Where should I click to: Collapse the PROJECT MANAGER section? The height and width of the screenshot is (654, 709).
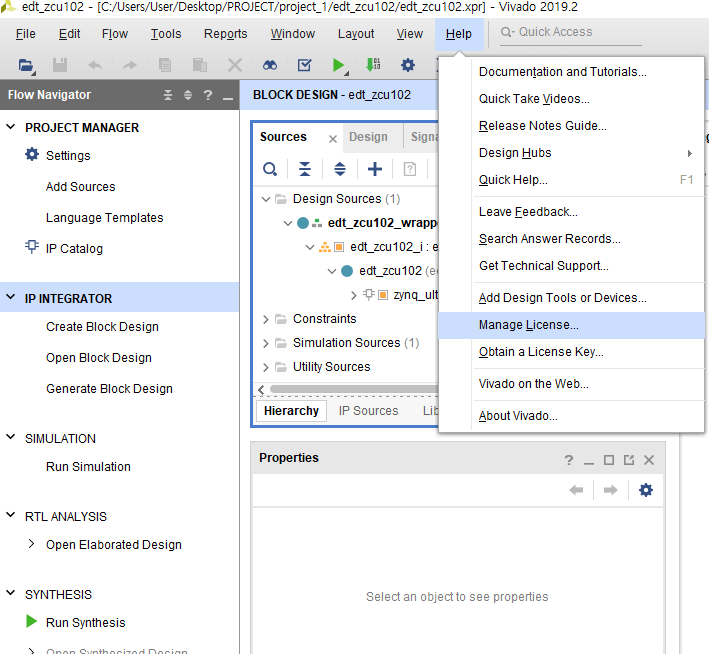[11, 127]
